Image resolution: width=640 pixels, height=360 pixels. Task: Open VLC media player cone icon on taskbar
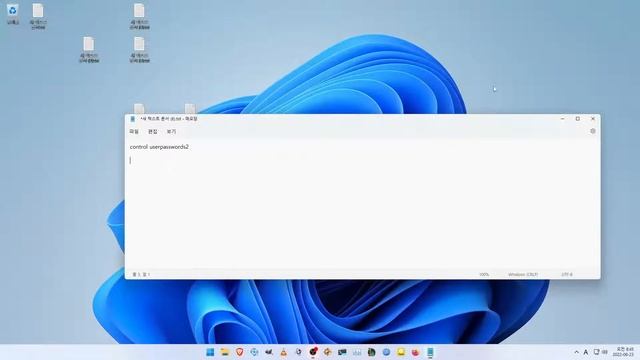283,352
